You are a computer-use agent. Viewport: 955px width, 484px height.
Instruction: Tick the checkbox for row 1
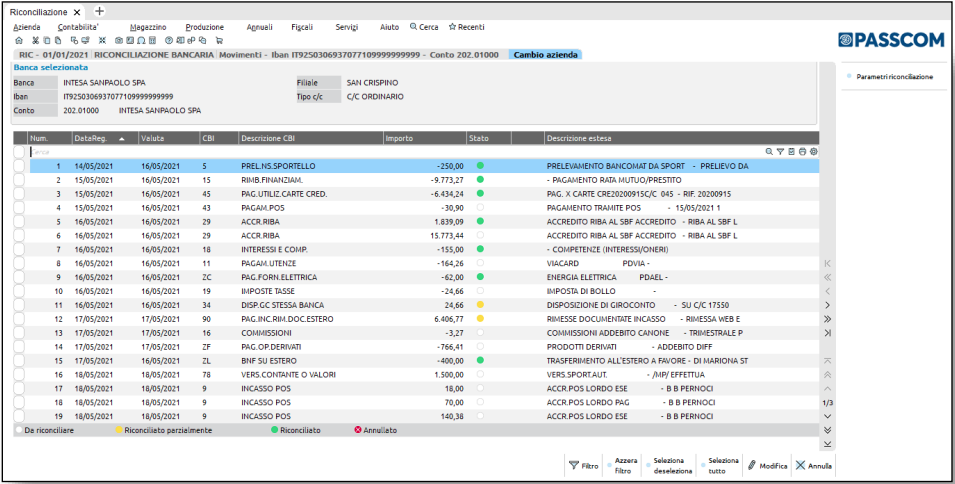(19, 166)
